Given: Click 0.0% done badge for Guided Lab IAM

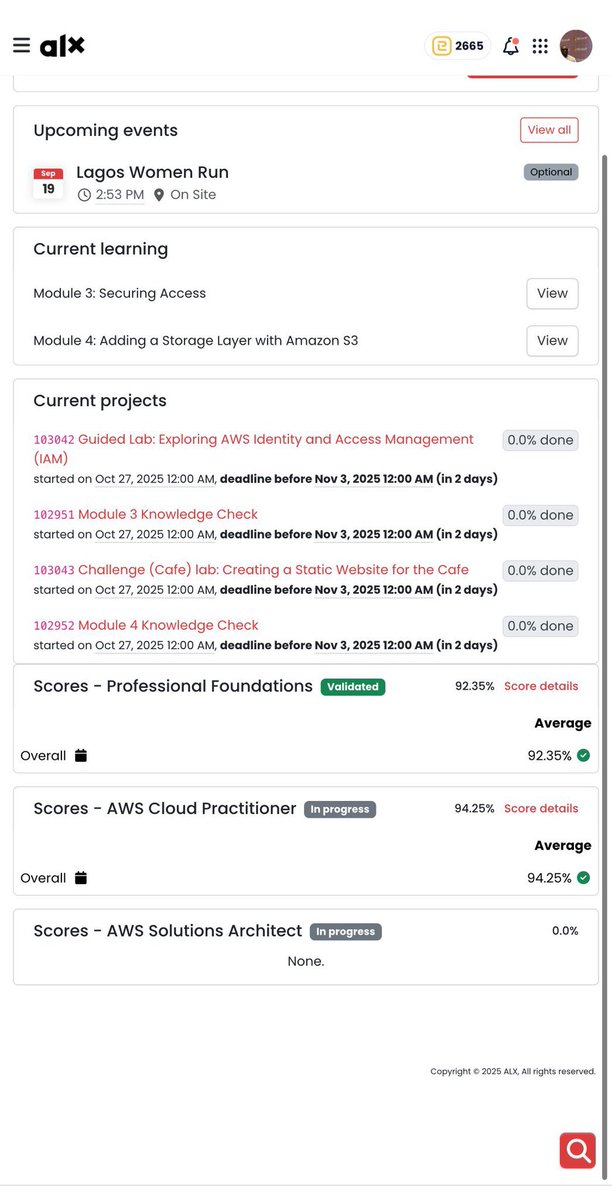Looking at the screenshot, I should pyautogui.click(x=540, y=440).
